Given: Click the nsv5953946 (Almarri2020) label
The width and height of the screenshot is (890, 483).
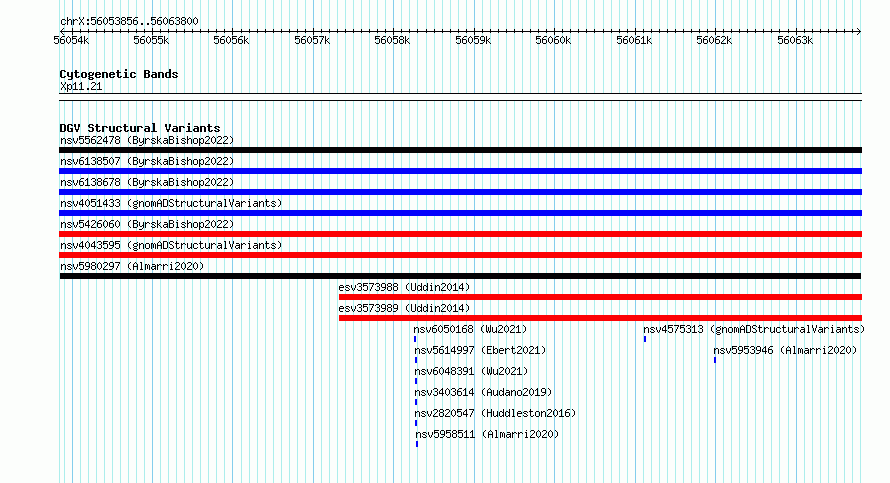Looking at the screenshot, I should tap(785, 351).
